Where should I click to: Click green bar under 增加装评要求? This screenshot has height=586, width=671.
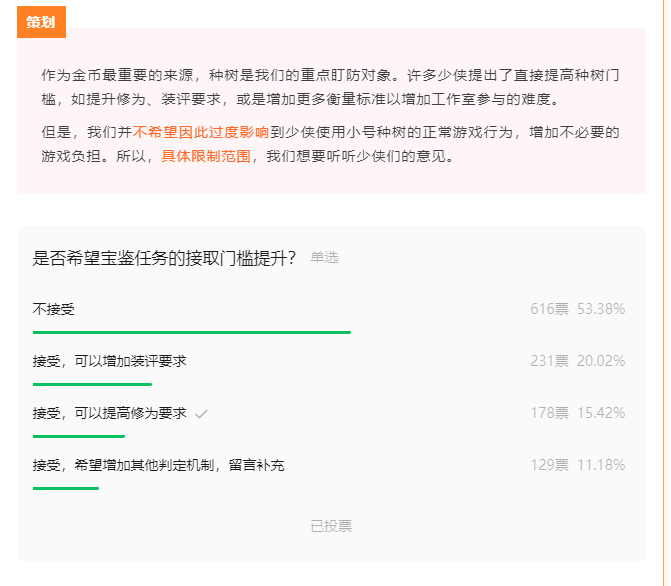(92, 383)
